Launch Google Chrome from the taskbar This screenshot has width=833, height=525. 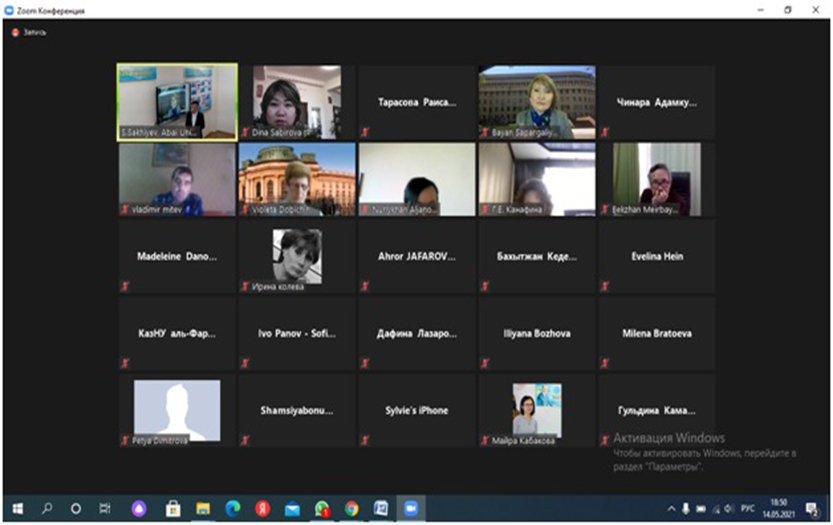pos(351,508)
